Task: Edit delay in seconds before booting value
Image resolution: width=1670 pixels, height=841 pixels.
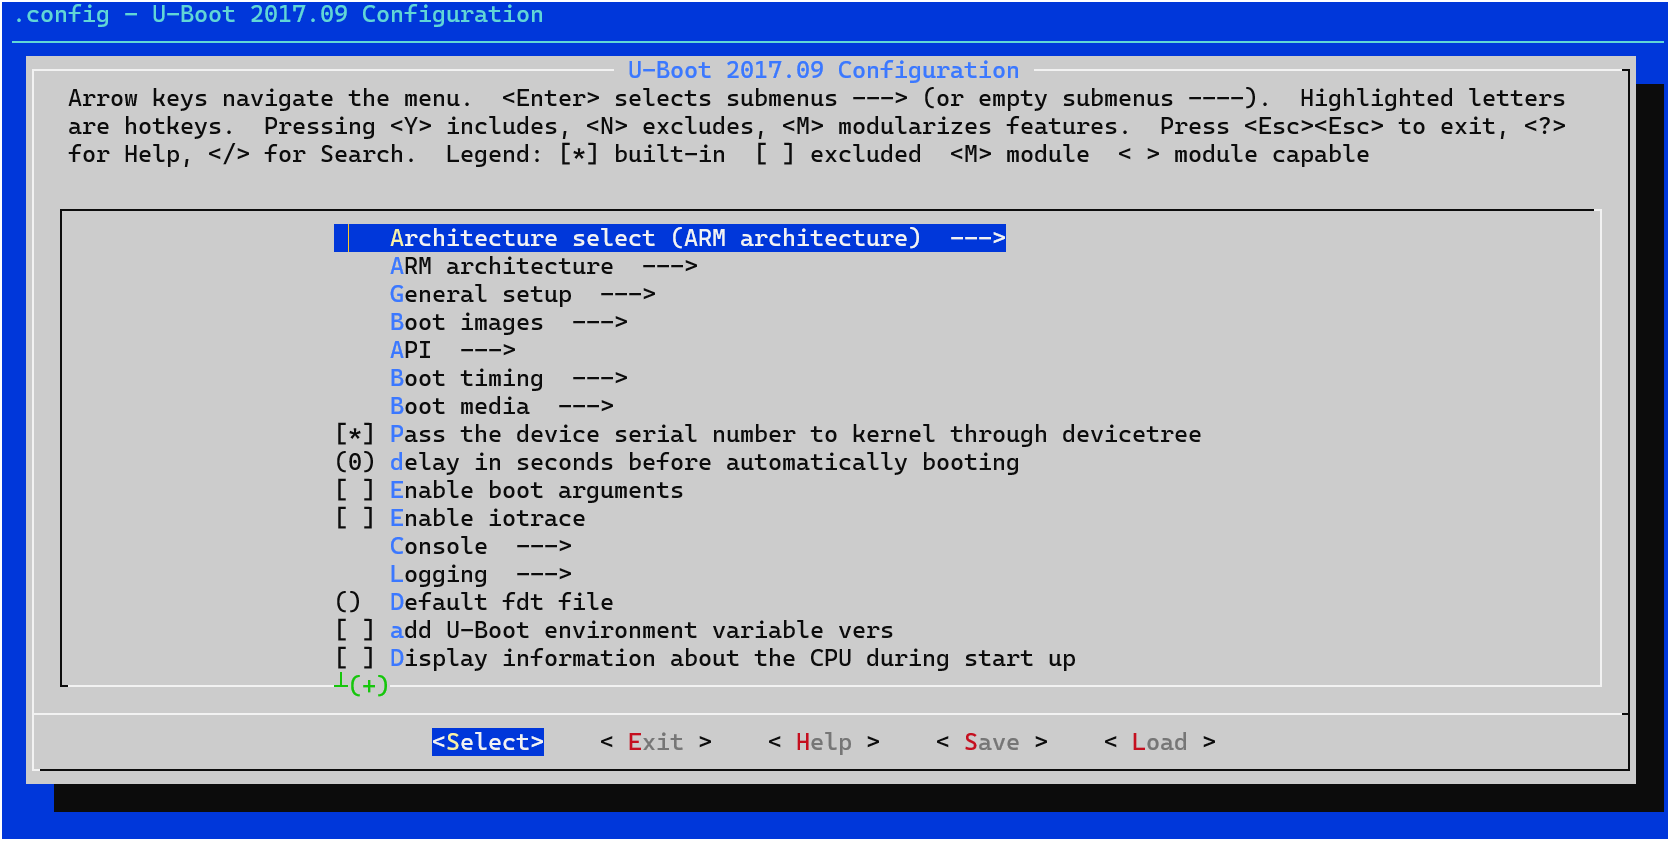Action: tap(354, 462)
